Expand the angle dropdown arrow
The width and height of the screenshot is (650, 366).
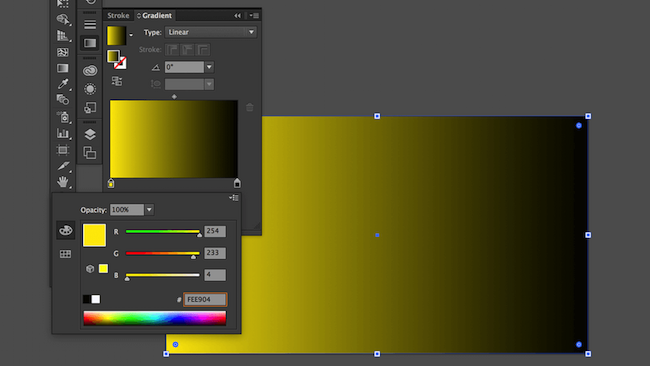click(209, 67)
